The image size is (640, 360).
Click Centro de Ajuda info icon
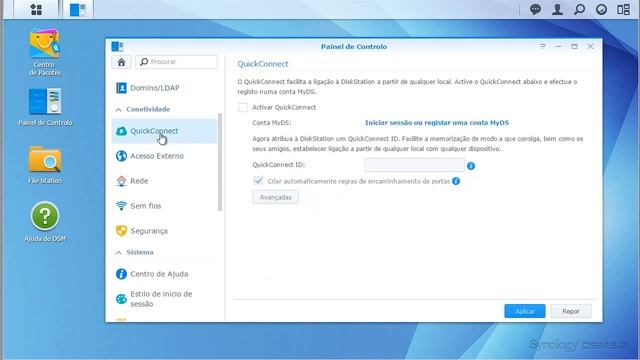click(121, 274)
